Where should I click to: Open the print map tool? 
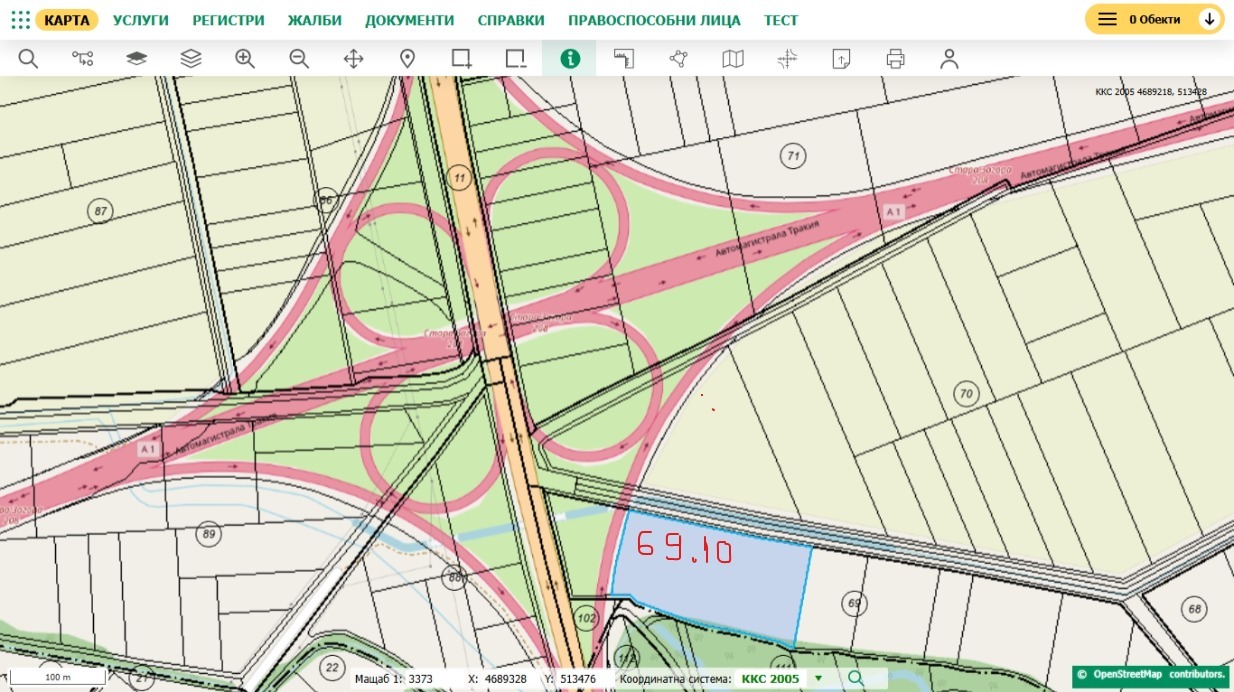click(x=895, y=59)
